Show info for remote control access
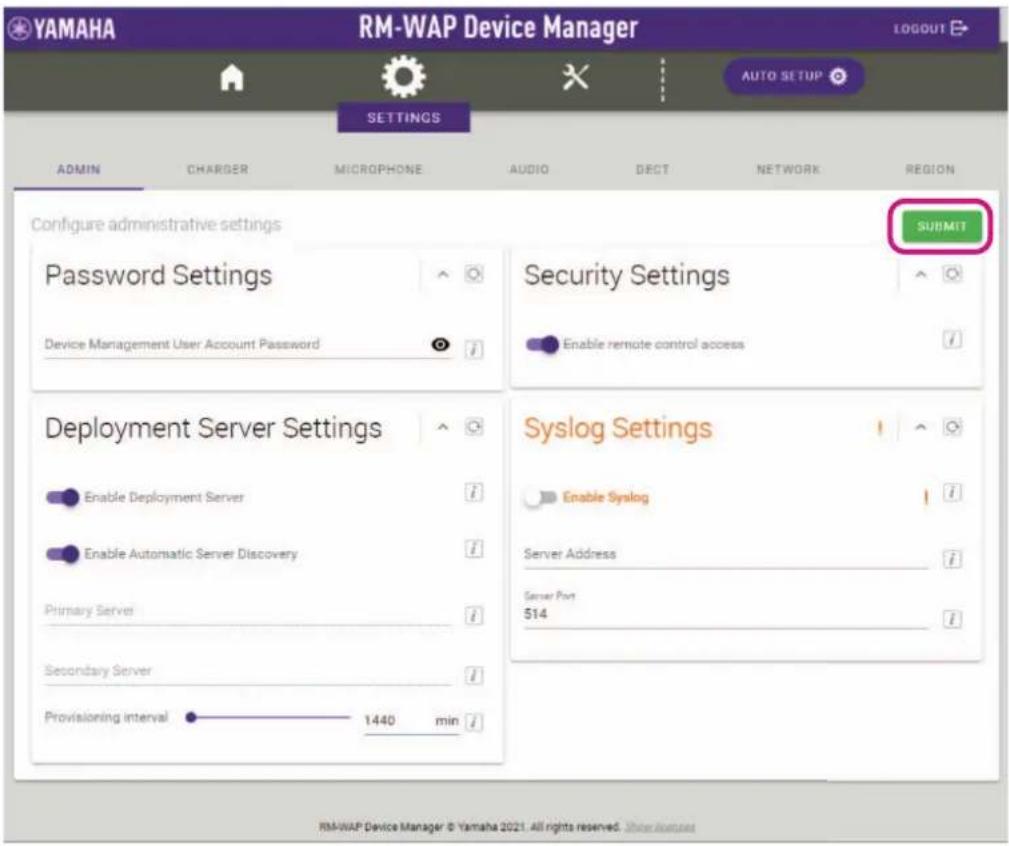Viewport: 1009px width, 846px height. point(952,339)
